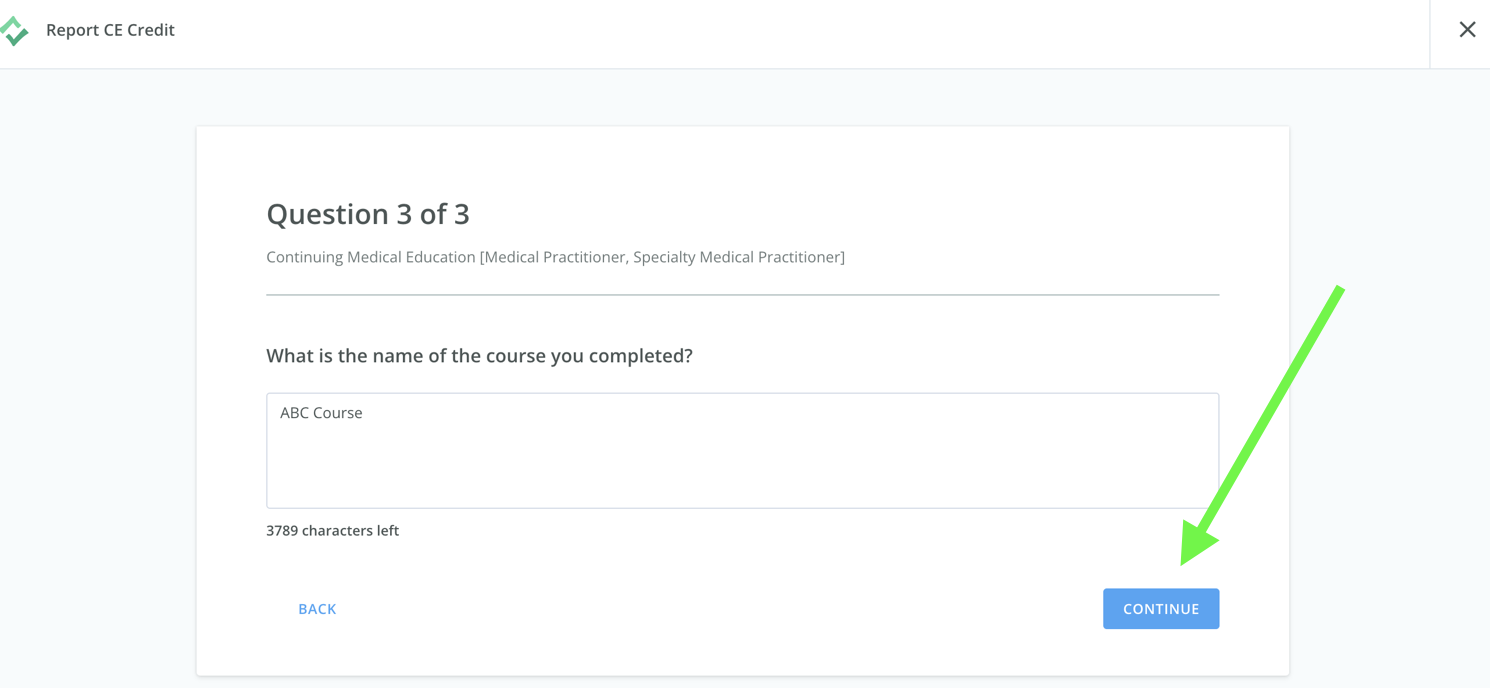Click the "Continuing Medical Education" subtitle text
The image size is (1496, 688).
(x=371, y=257)
